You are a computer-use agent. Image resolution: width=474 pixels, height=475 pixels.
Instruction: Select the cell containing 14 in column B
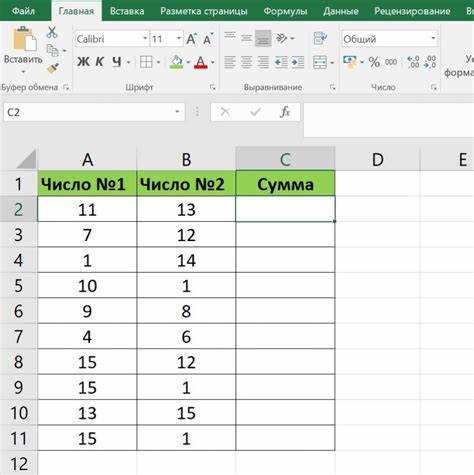coord(186,260)
